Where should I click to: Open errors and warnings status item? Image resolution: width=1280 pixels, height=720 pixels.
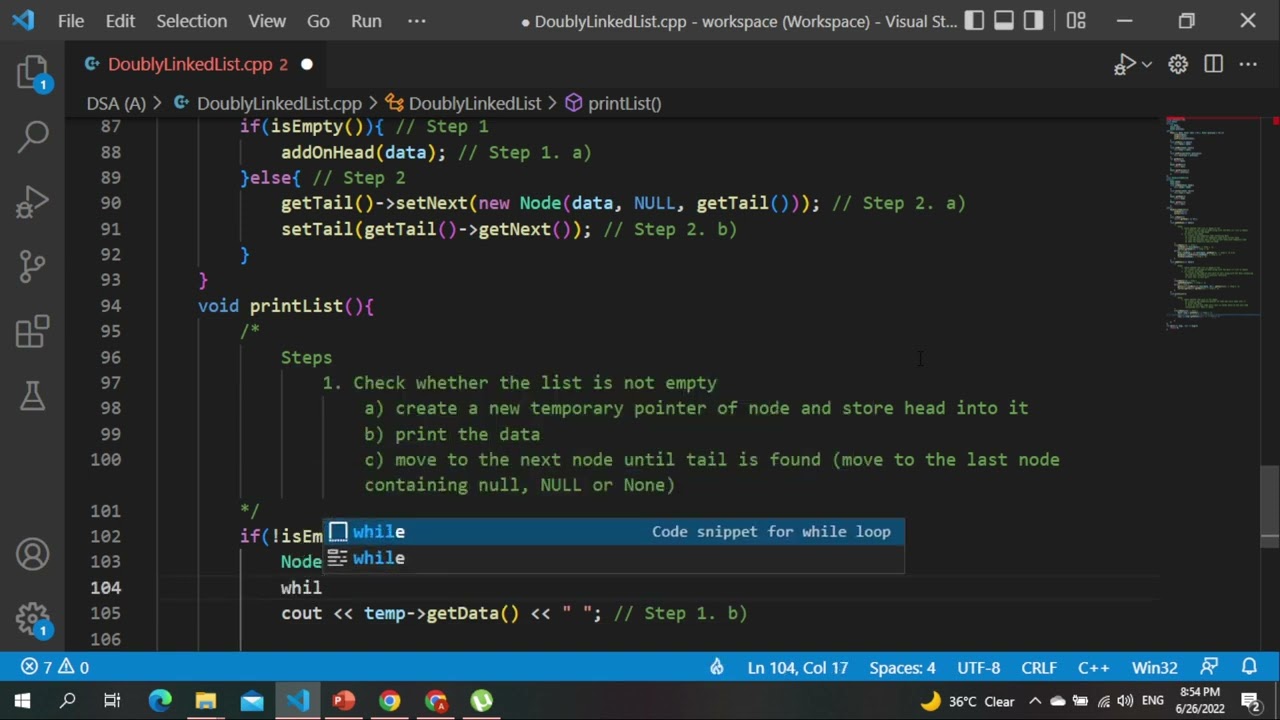(55, 667)
